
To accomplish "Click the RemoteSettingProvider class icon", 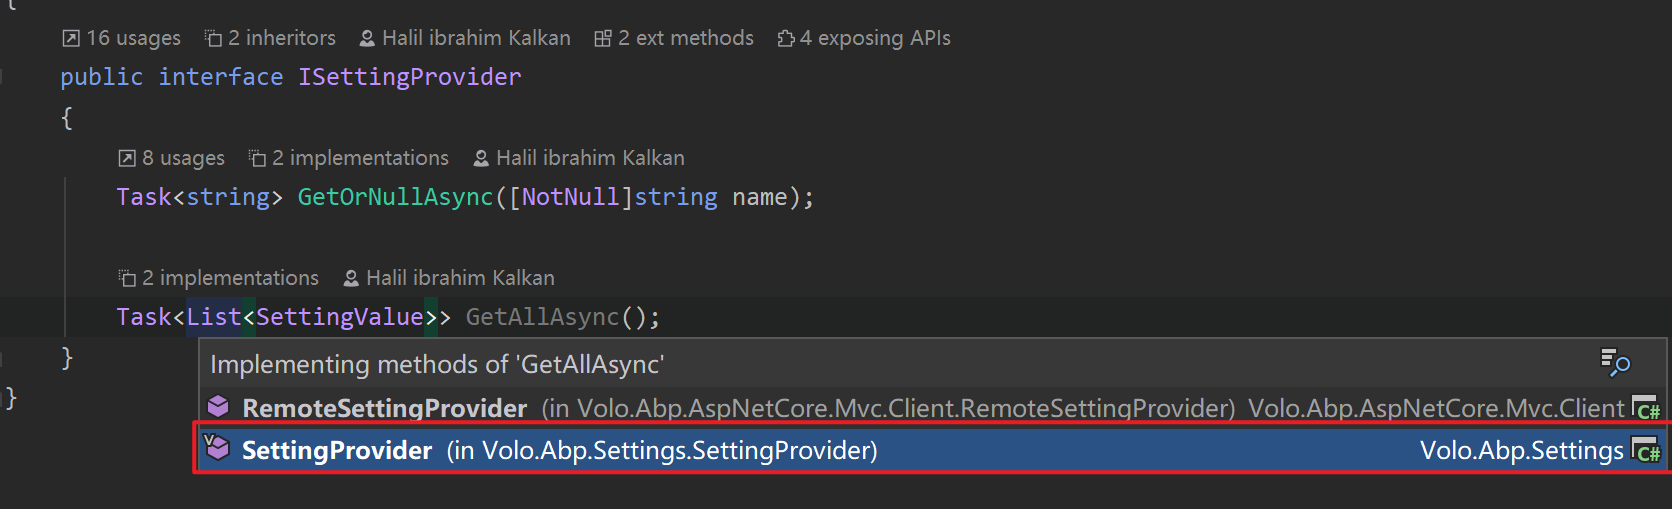I will pyautogui.click(x=218, y=406).
